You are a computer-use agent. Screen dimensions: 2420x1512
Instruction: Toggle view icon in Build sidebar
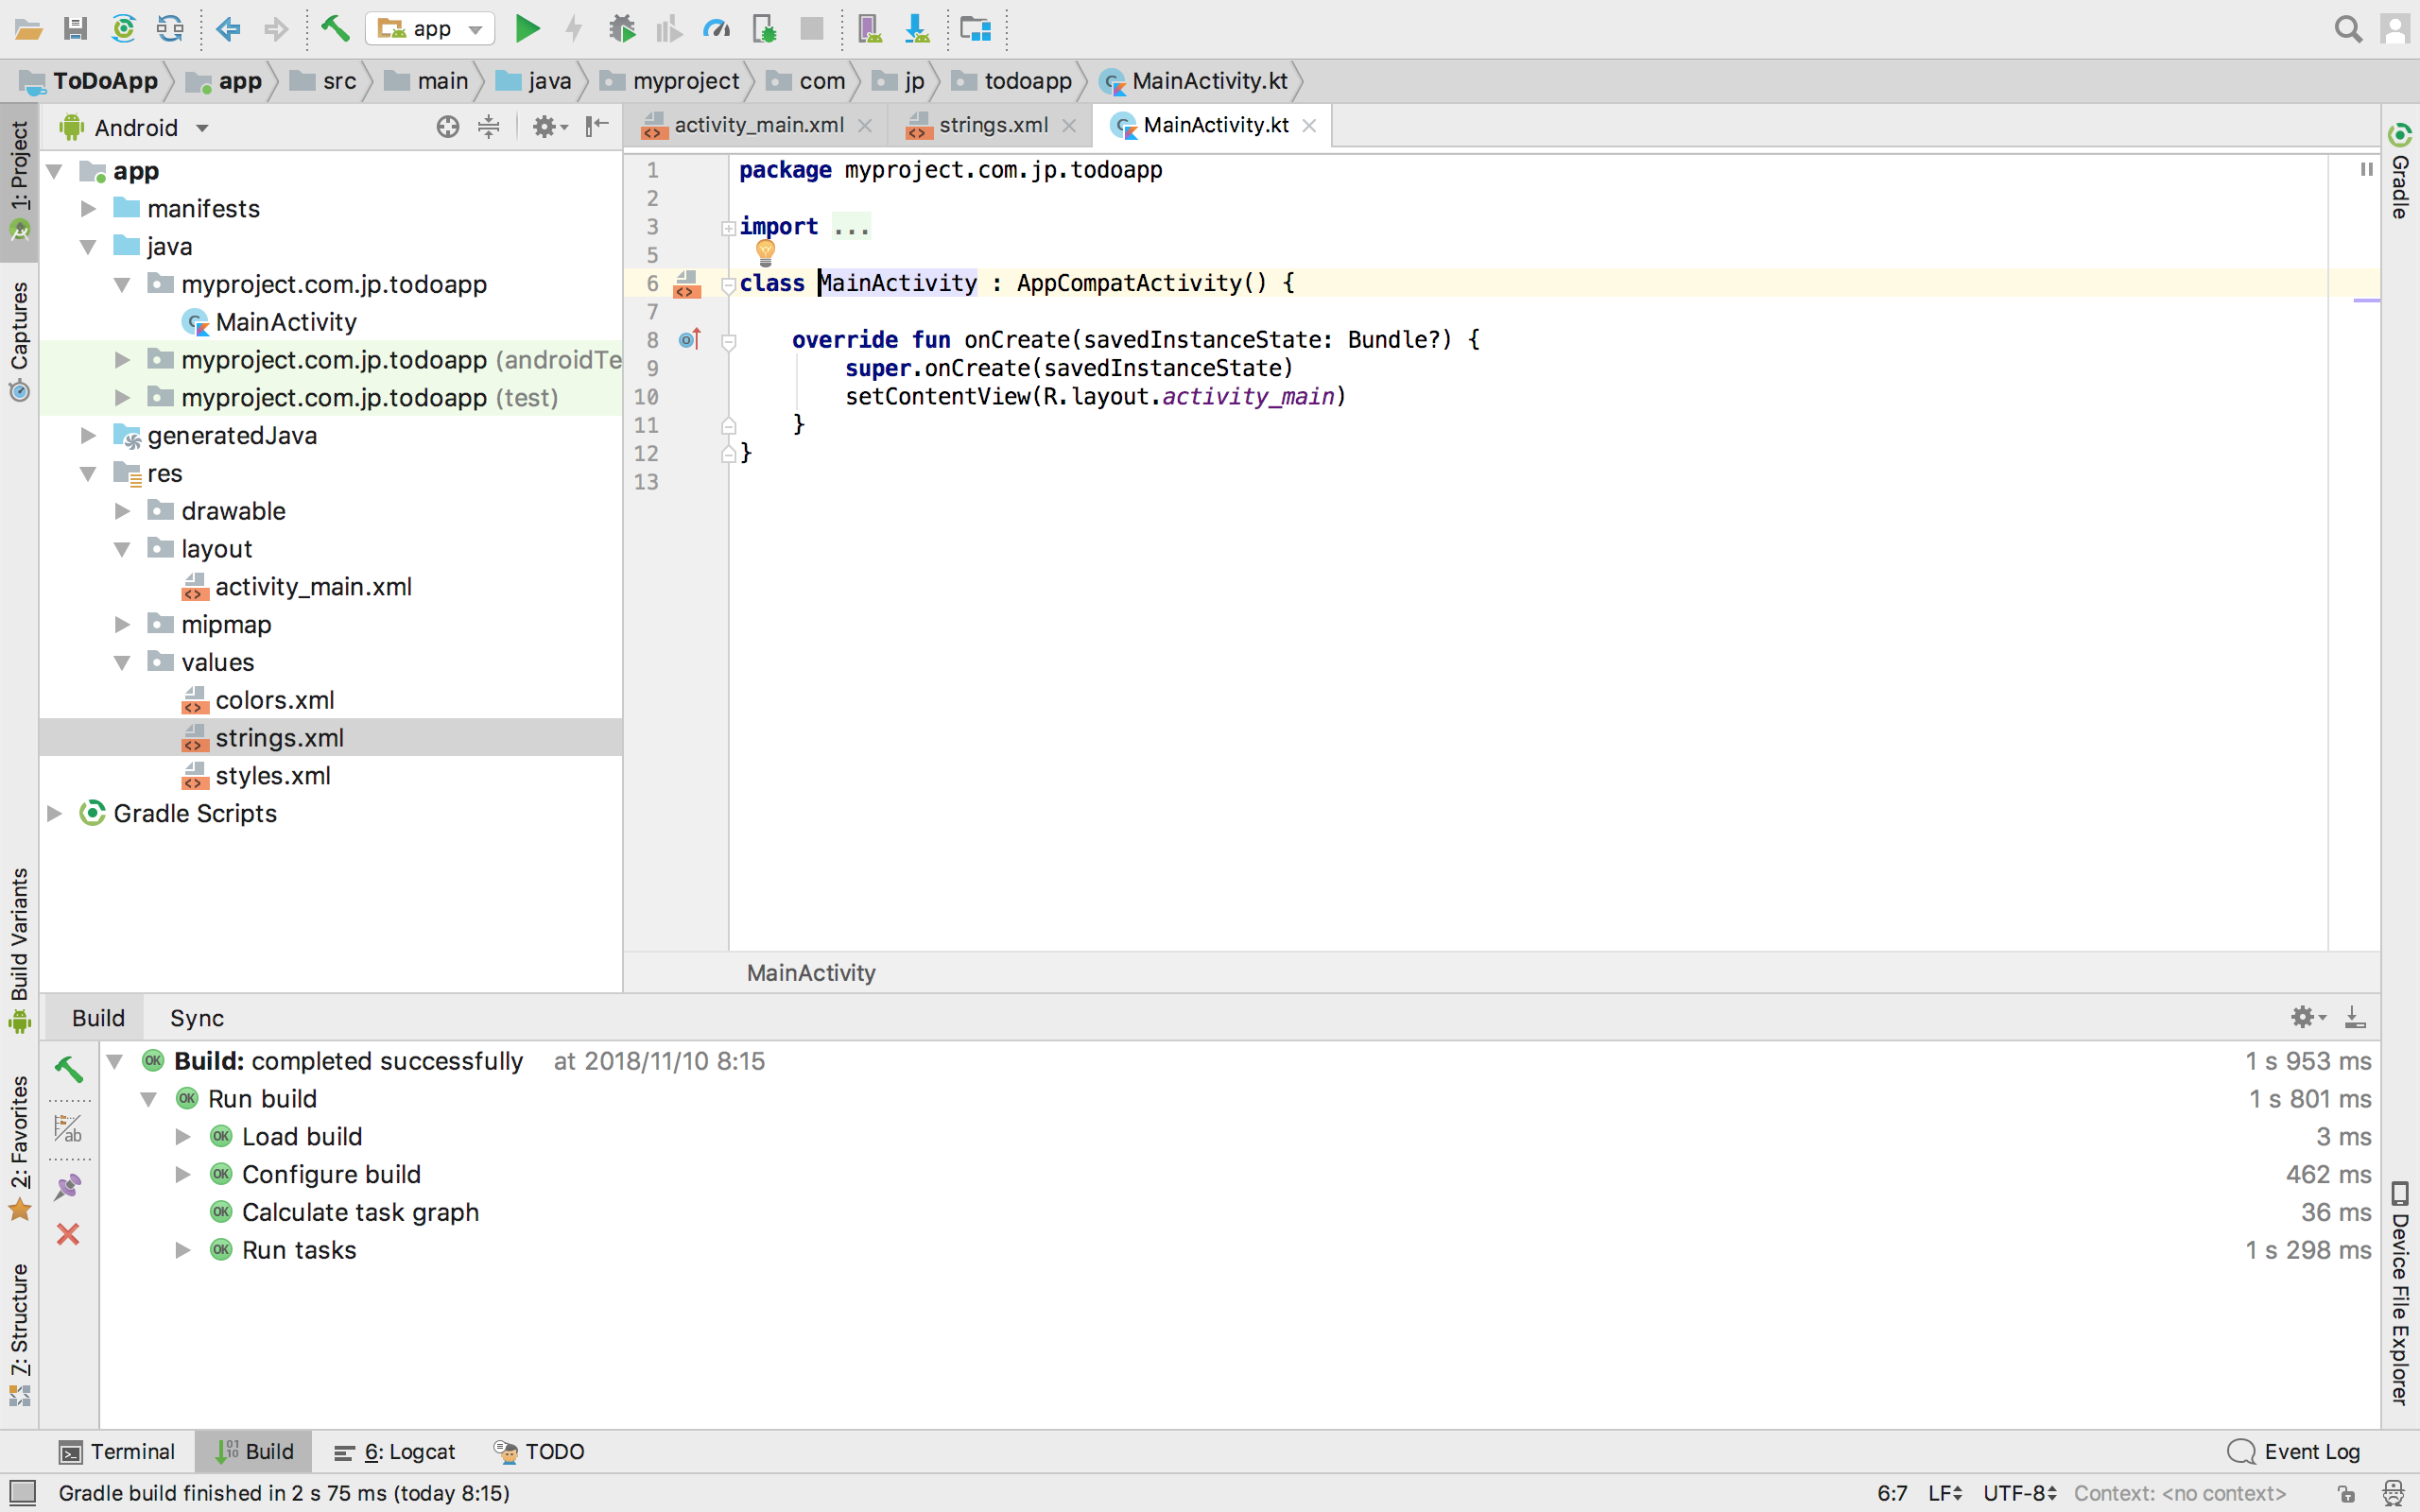[x=67, y=1128]
